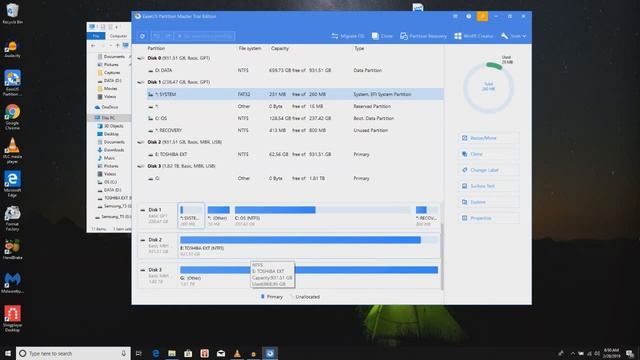This screenshot has height=360, width=640.
Task: Click the Windows Start button
Action: coord(8,353)
